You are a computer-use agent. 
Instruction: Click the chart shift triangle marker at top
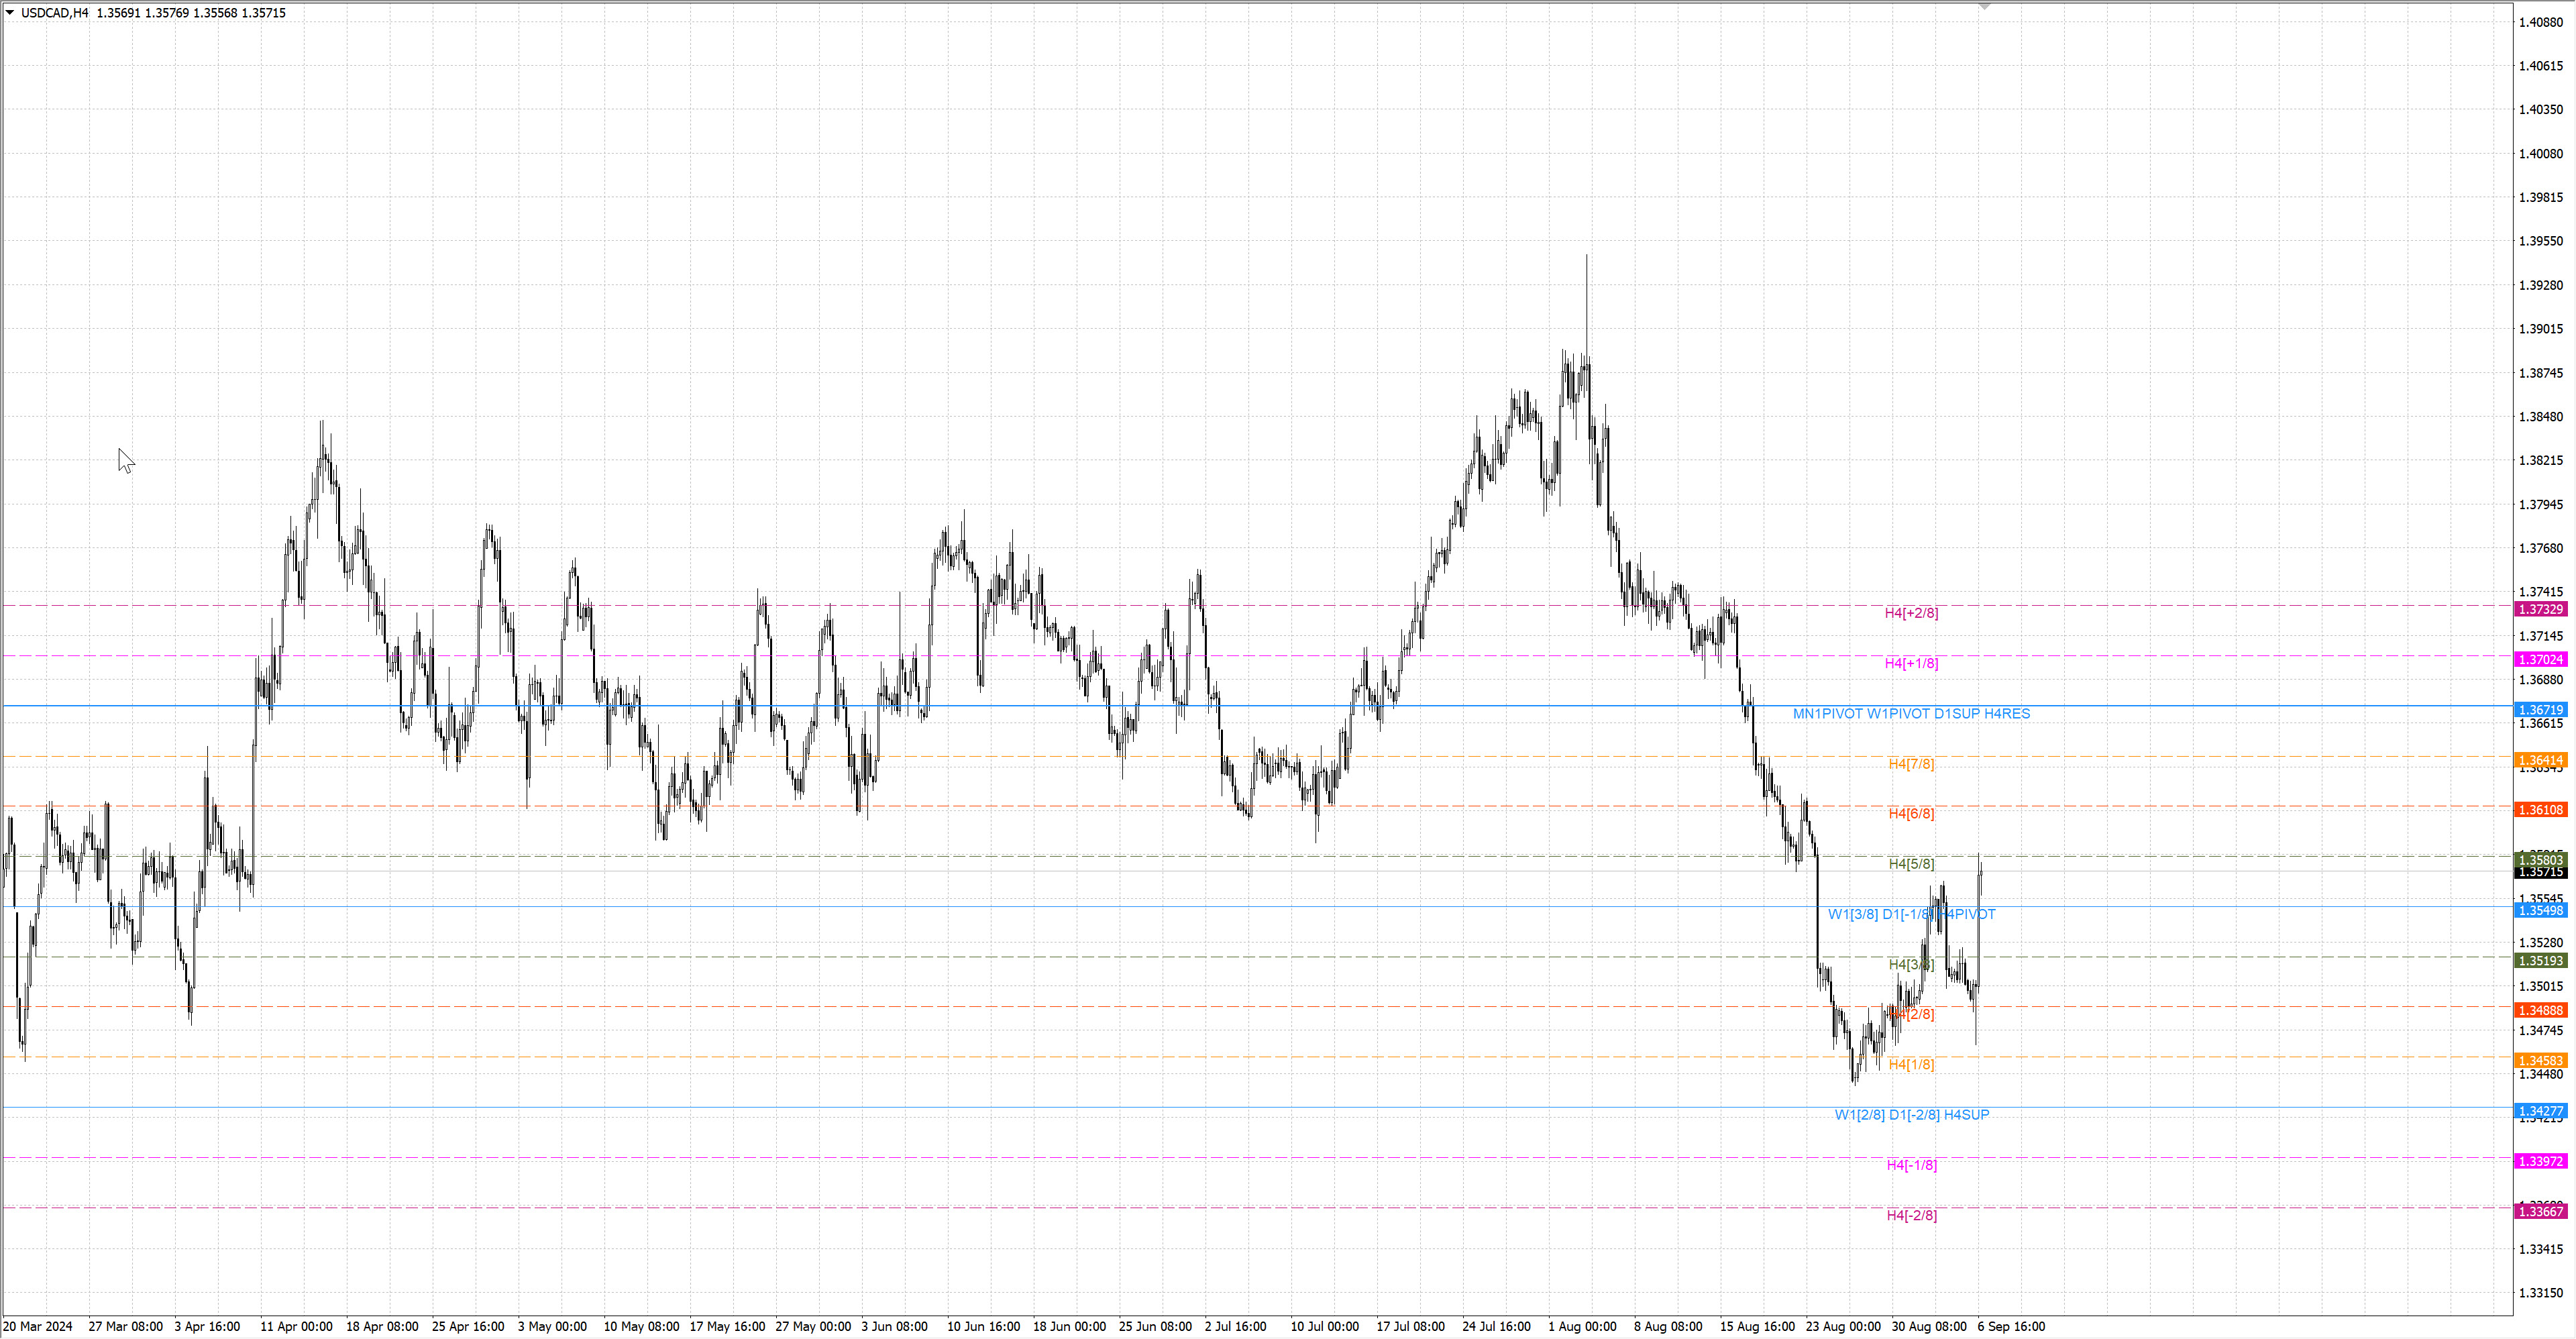[1985, 7]
